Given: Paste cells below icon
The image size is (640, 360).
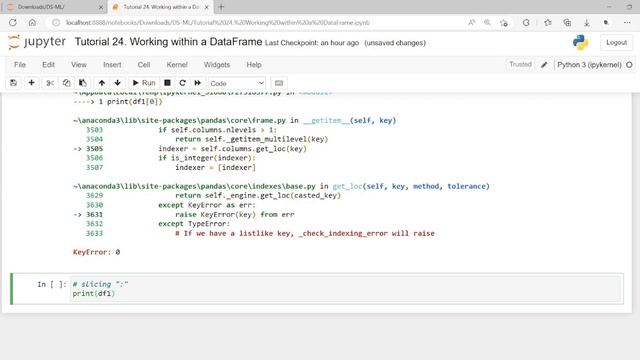Looking at the screenshot, I should 82,83.
